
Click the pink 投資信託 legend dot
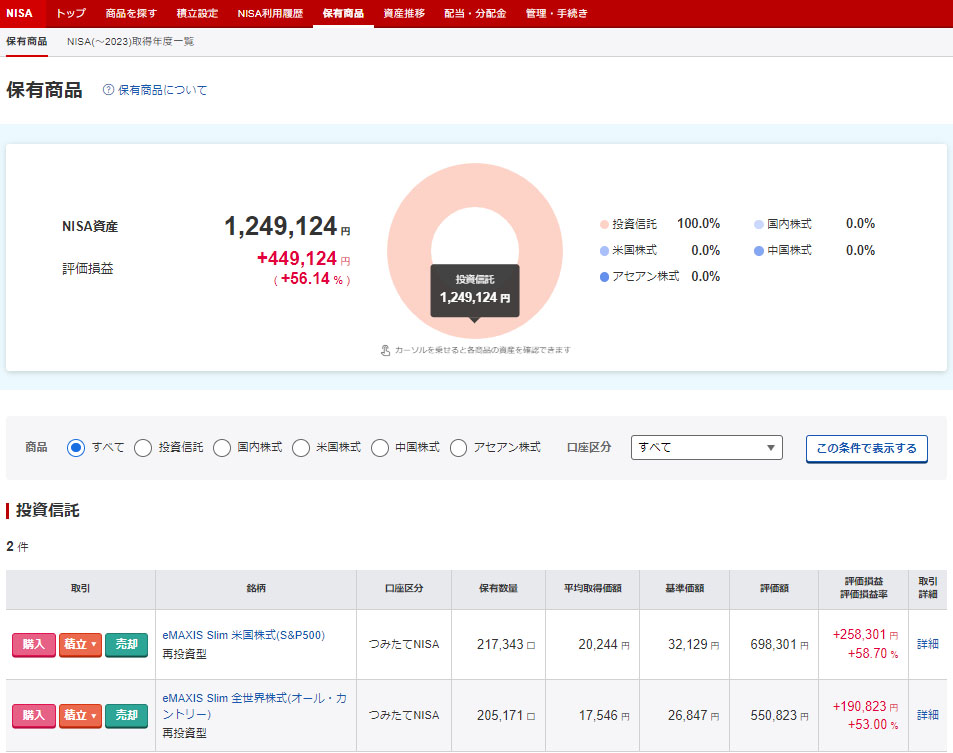coord(604,224)
